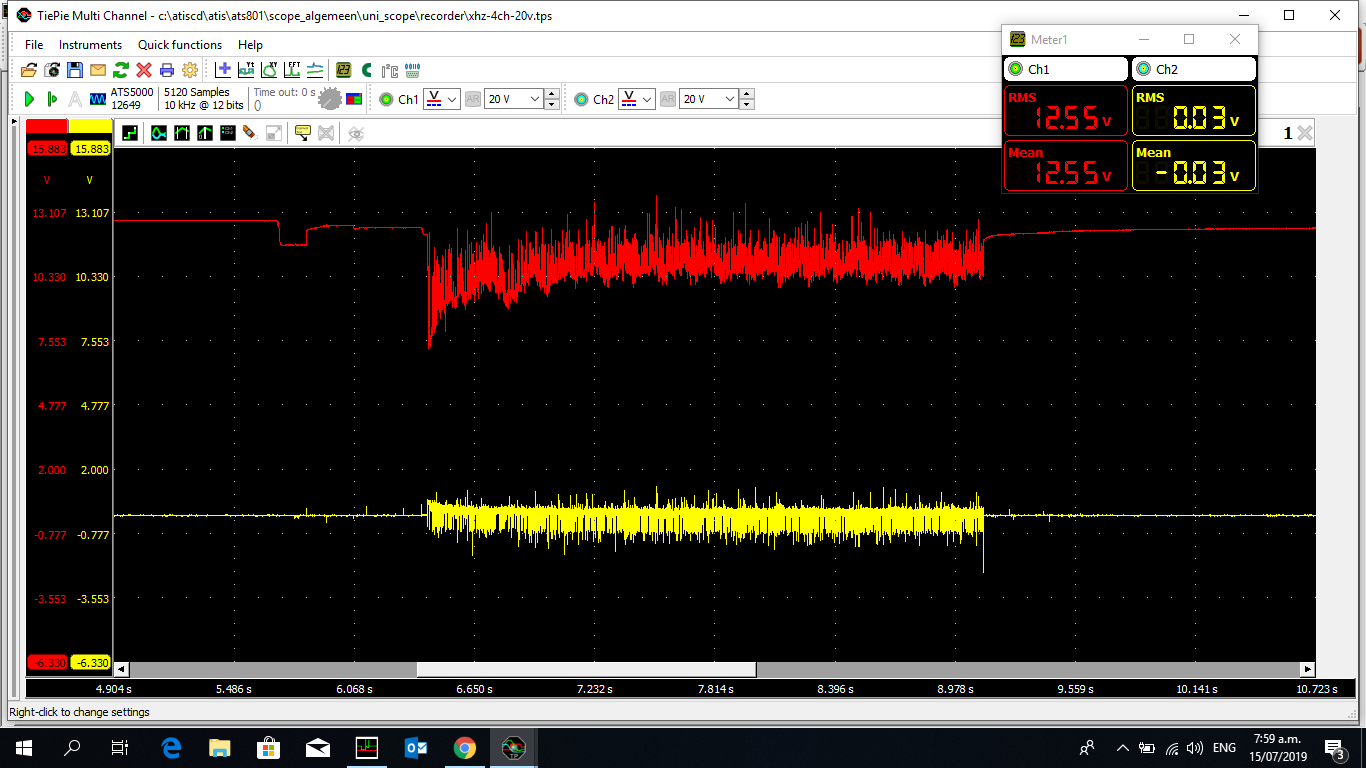Click Ch2 Mean -0.03 V reading
1366x768 pixels.
[x=1194, y=166]
